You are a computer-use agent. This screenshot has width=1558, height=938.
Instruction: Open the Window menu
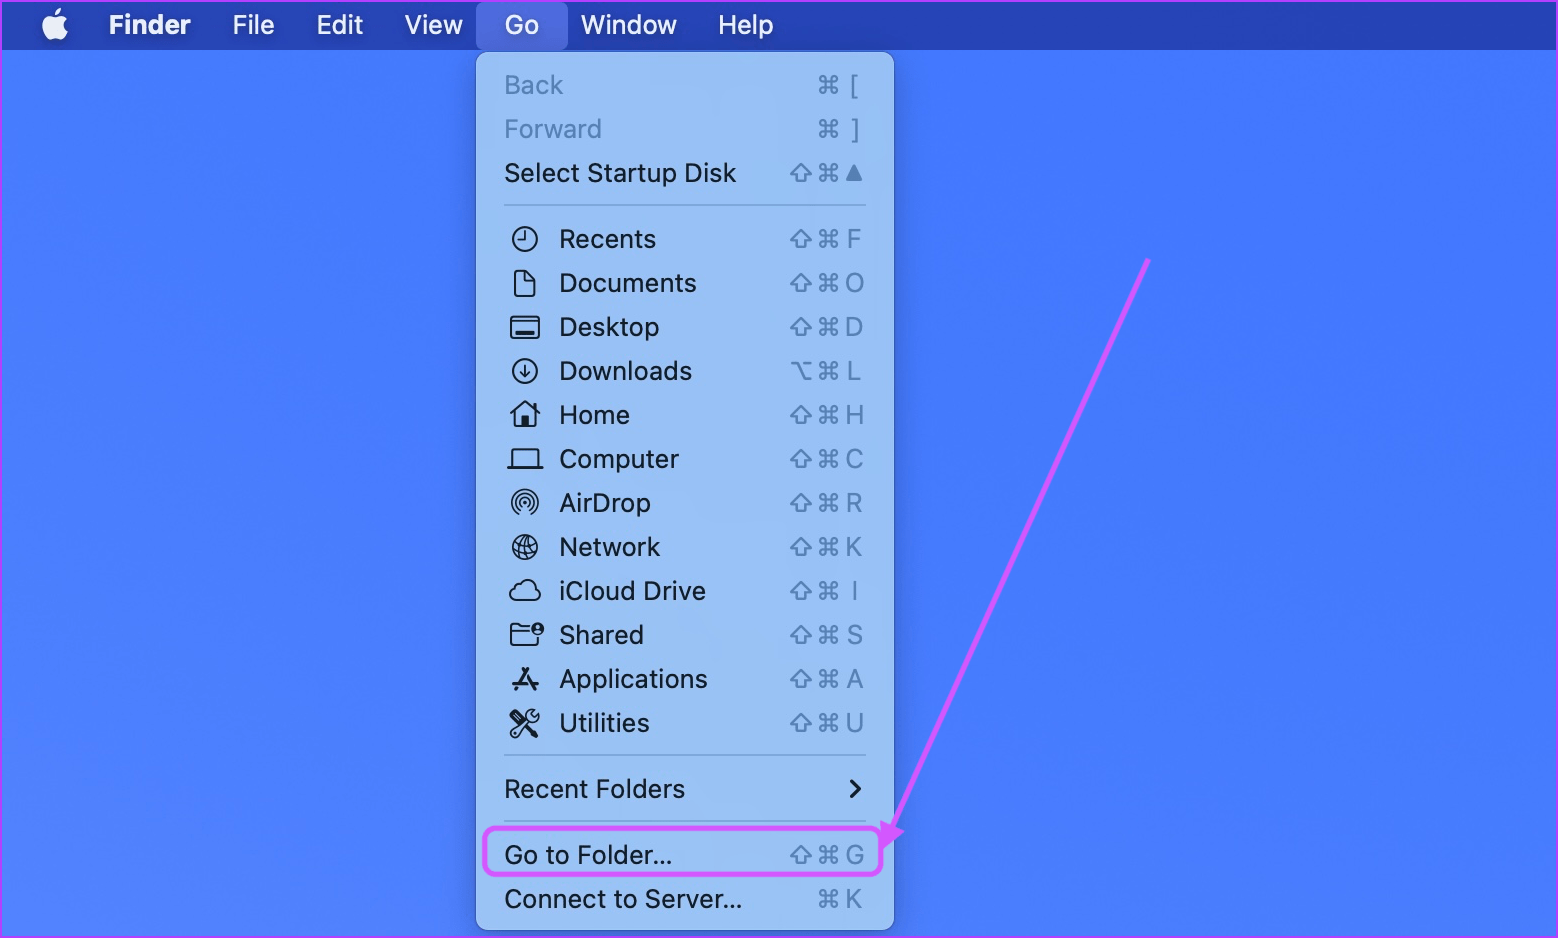[x=629, y=25]
